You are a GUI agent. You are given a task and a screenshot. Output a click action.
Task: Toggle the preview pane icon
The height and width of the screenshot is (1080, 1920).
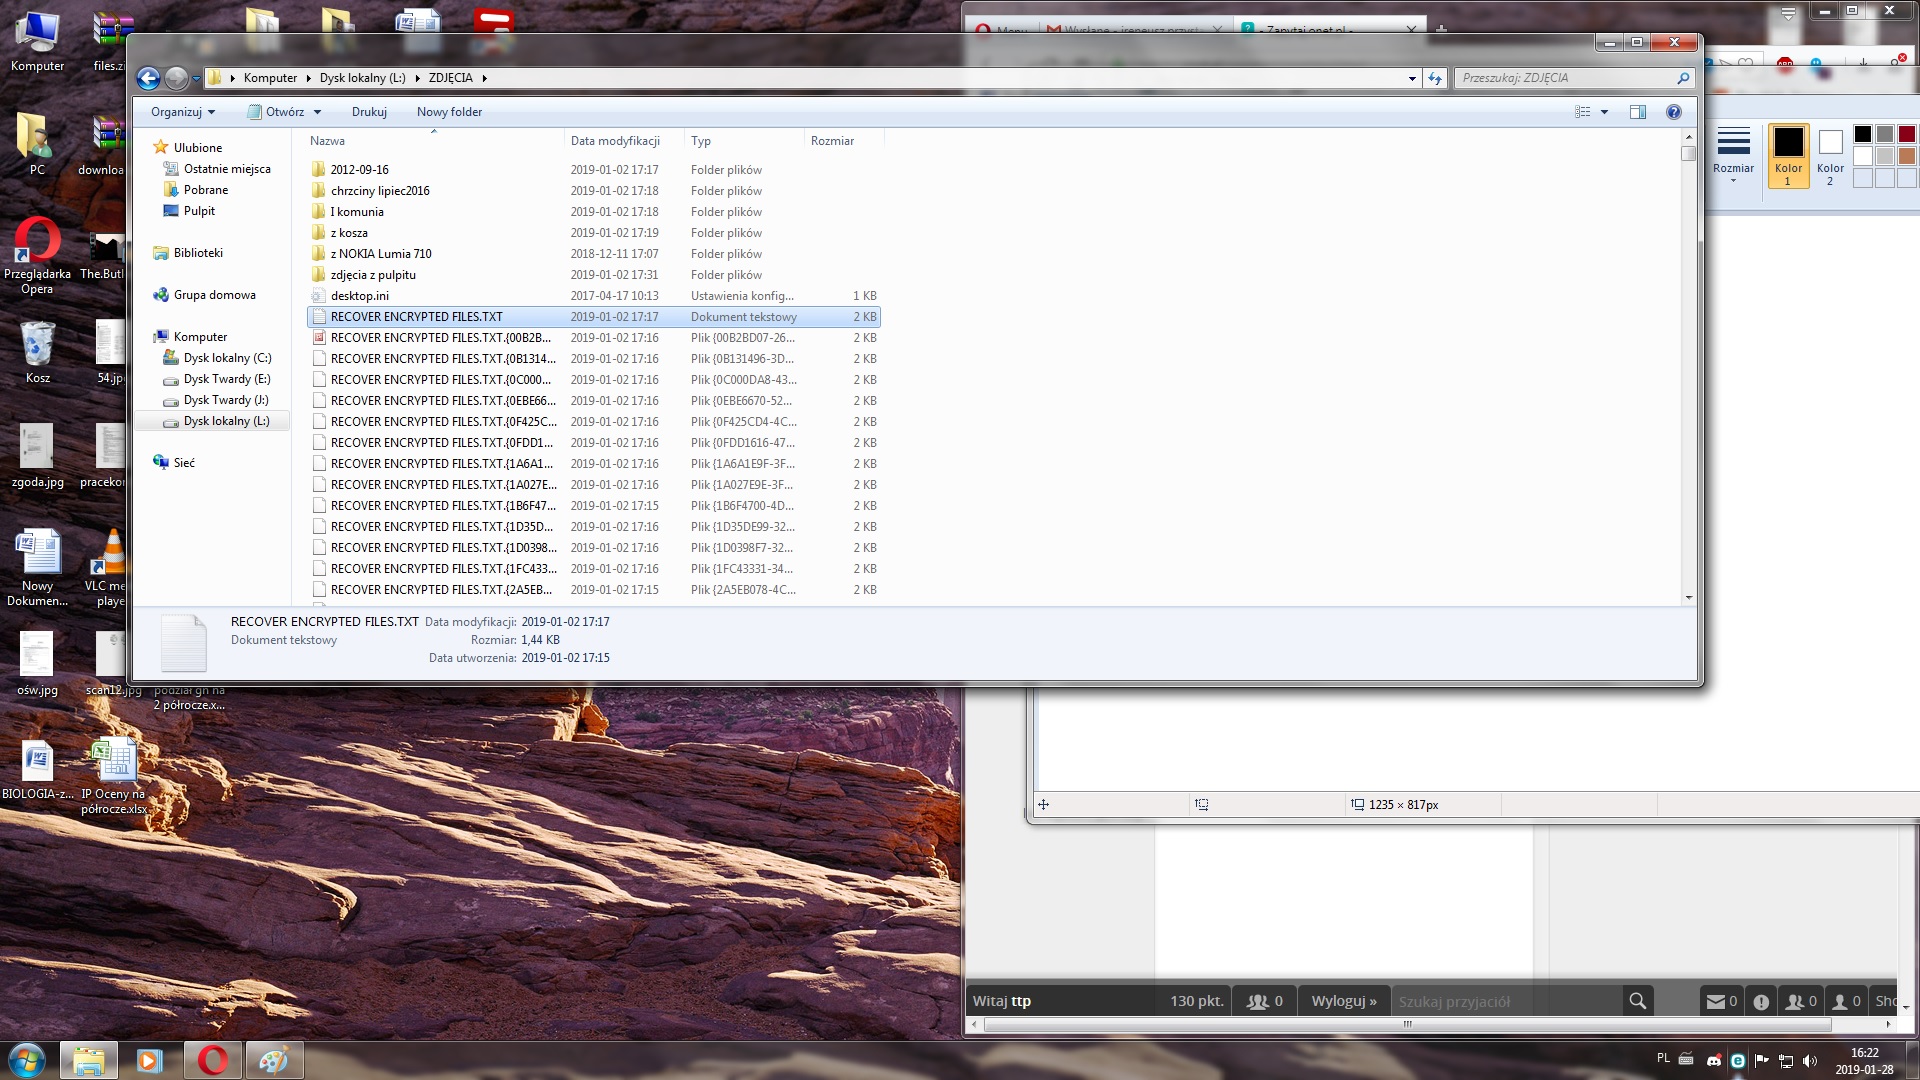coord(1637,112)
